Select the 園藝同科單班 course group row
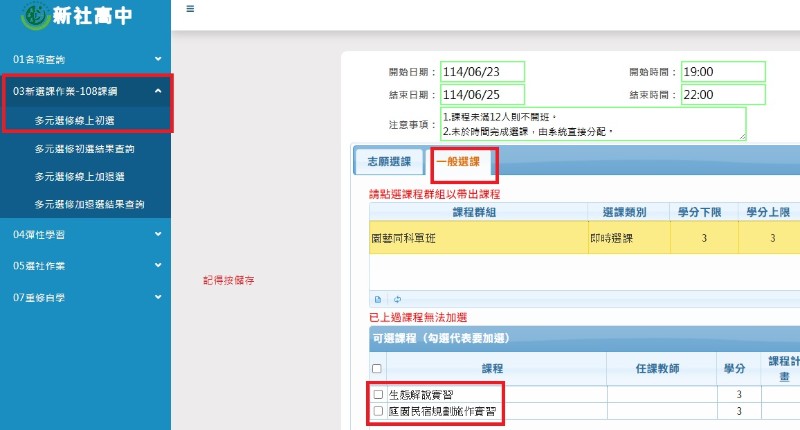The image size is (800, 430). [476, 239]
